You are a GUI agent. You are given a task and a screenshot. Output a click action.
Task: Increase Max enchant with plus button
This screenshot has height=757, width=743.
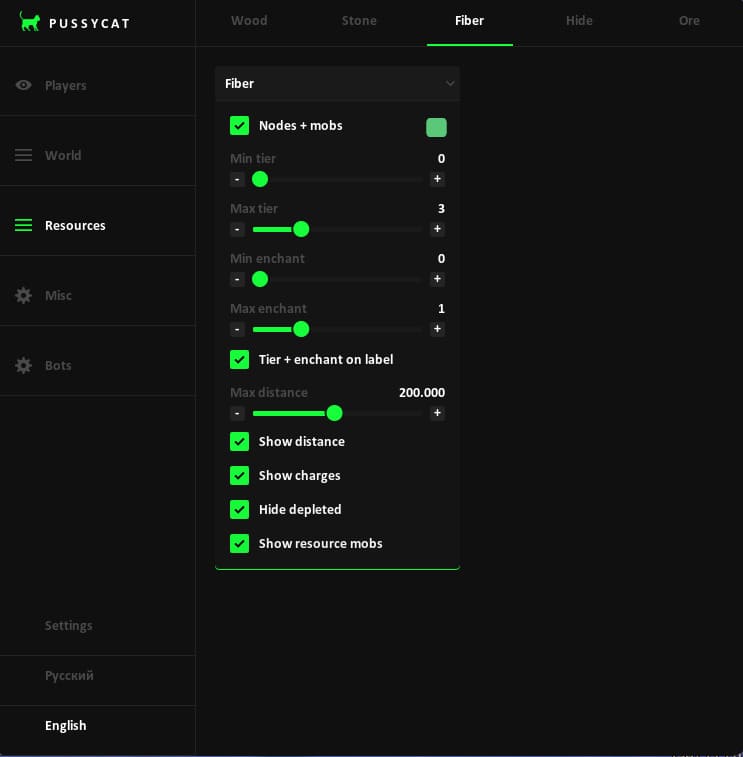click(437, 329)
